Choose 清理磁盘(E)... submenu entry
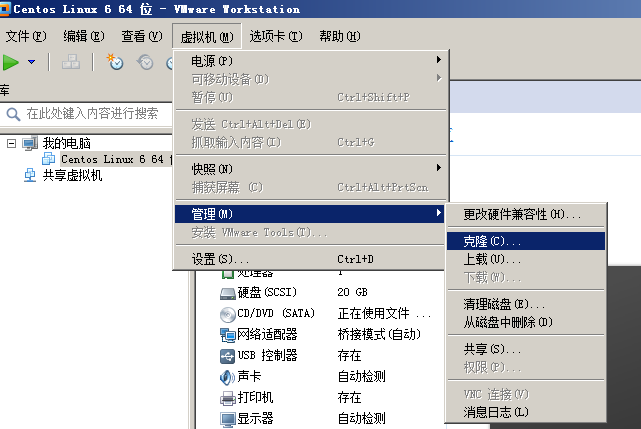Image resolution: width=641 pixels, height=429 pixels. coord(526,304)
